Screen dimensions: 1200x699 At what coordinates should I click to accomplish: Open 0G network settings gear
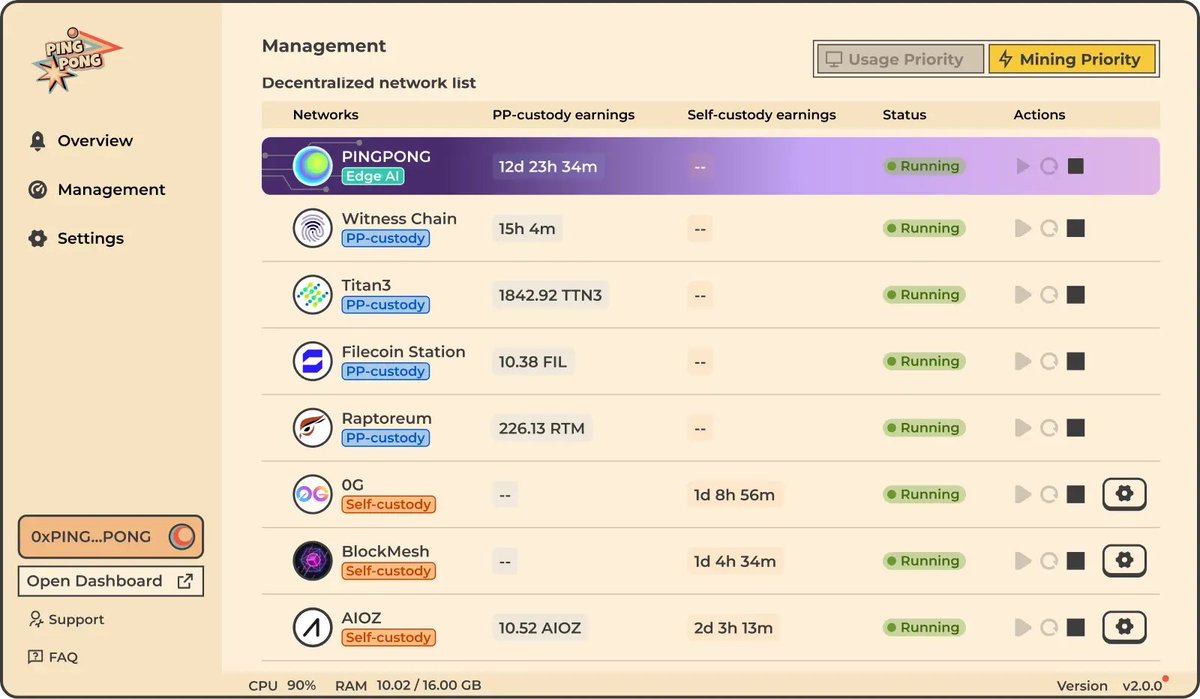[x=1124, y=494]
